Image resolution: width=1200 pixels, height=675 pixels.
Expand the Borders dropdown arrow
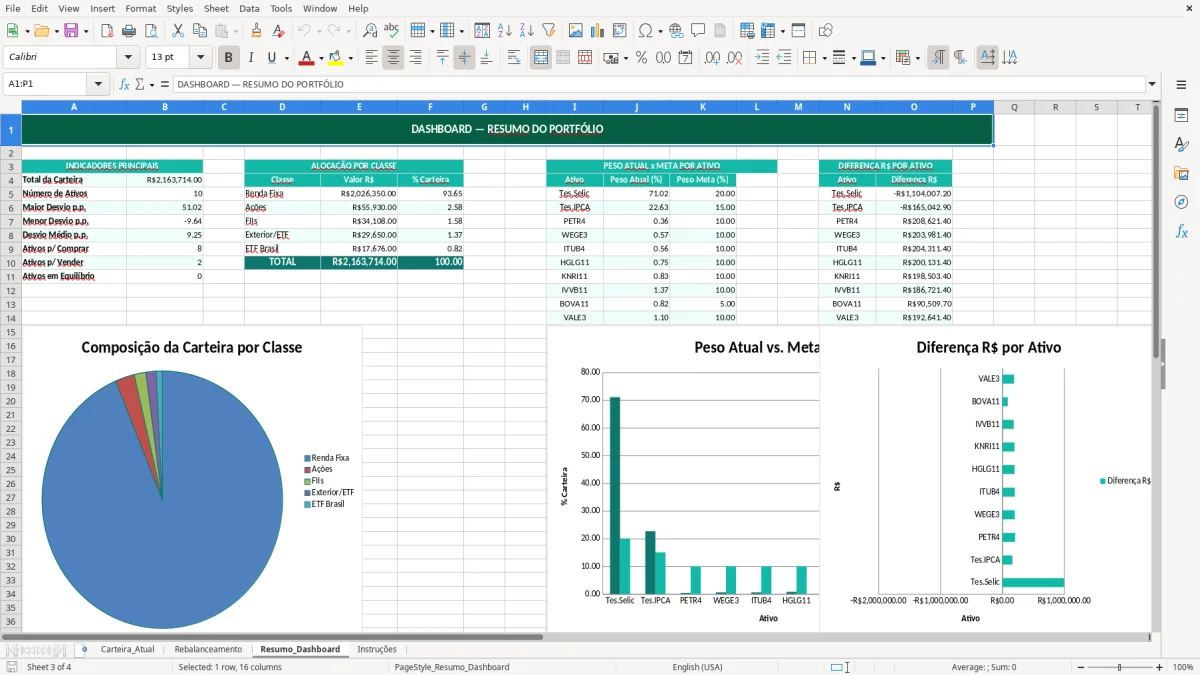pos(825,58)
